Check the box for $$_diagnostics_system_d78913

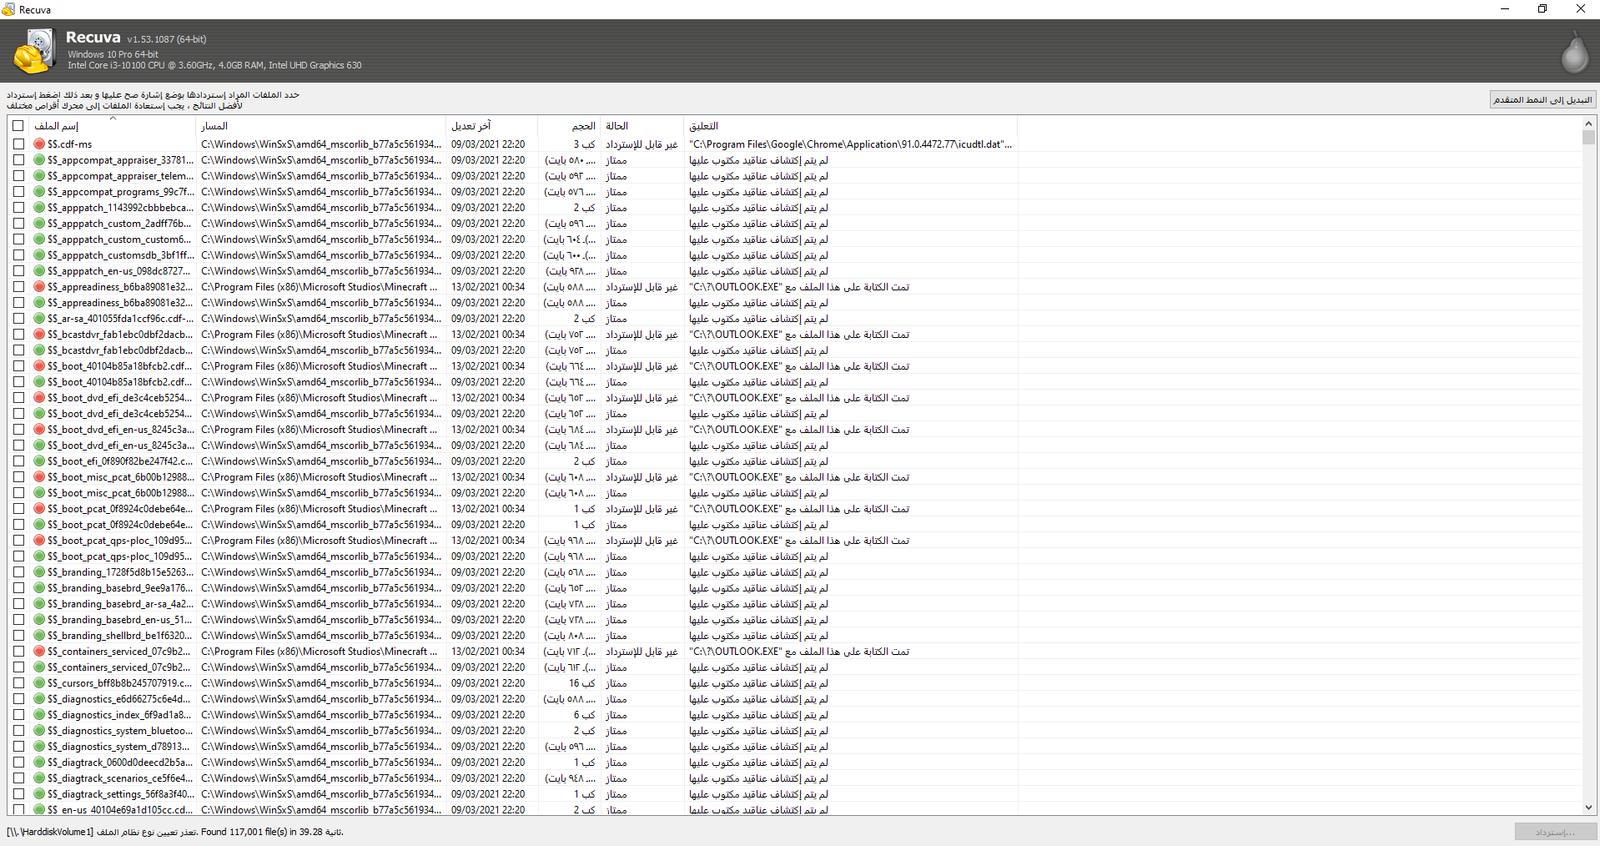tap(18, 747)
